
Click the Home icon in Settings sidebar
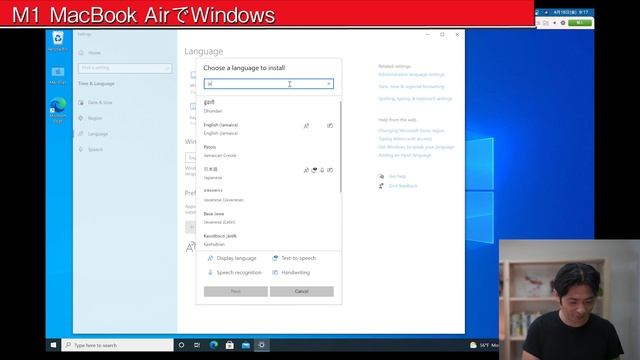click(81, 53)
